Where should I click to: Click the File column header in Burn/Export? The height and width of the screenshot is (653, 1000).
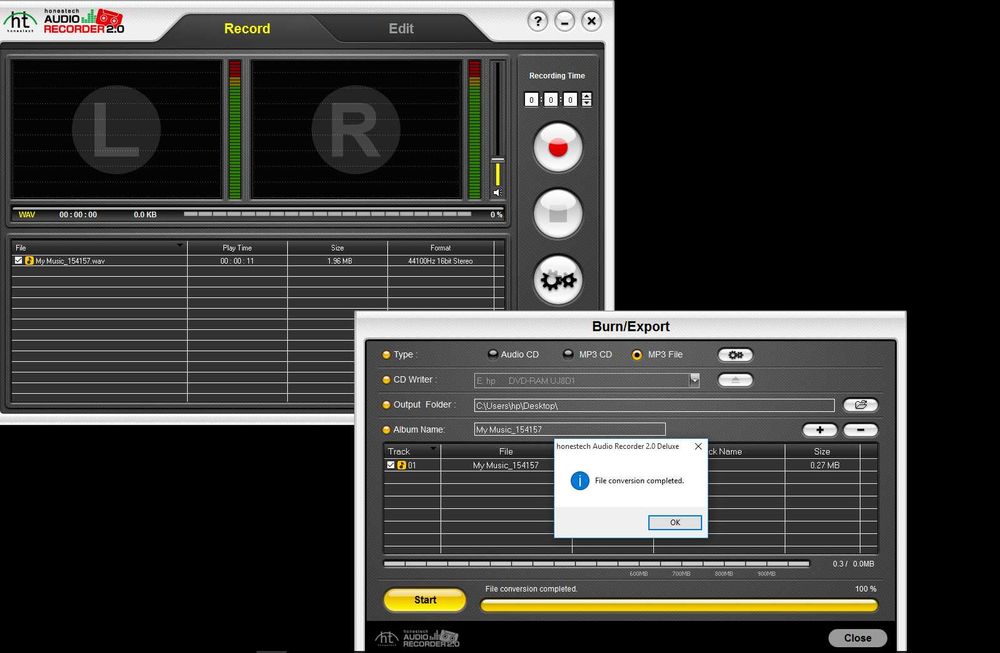[x=506, y=451]
